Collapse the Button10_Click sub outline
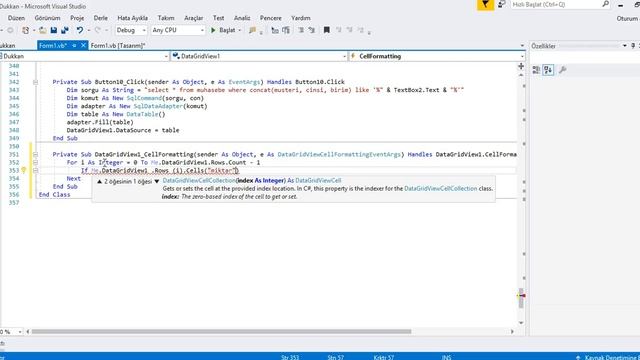The height and width of the screenshot is (360, 640). click(35, 82)
